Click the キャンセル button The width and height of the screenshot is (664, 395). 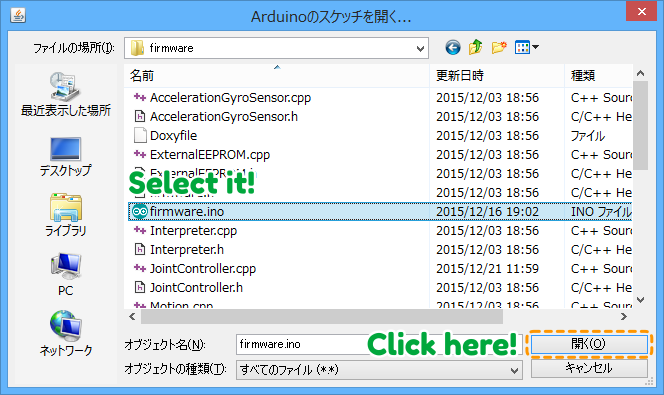[589, 368]
